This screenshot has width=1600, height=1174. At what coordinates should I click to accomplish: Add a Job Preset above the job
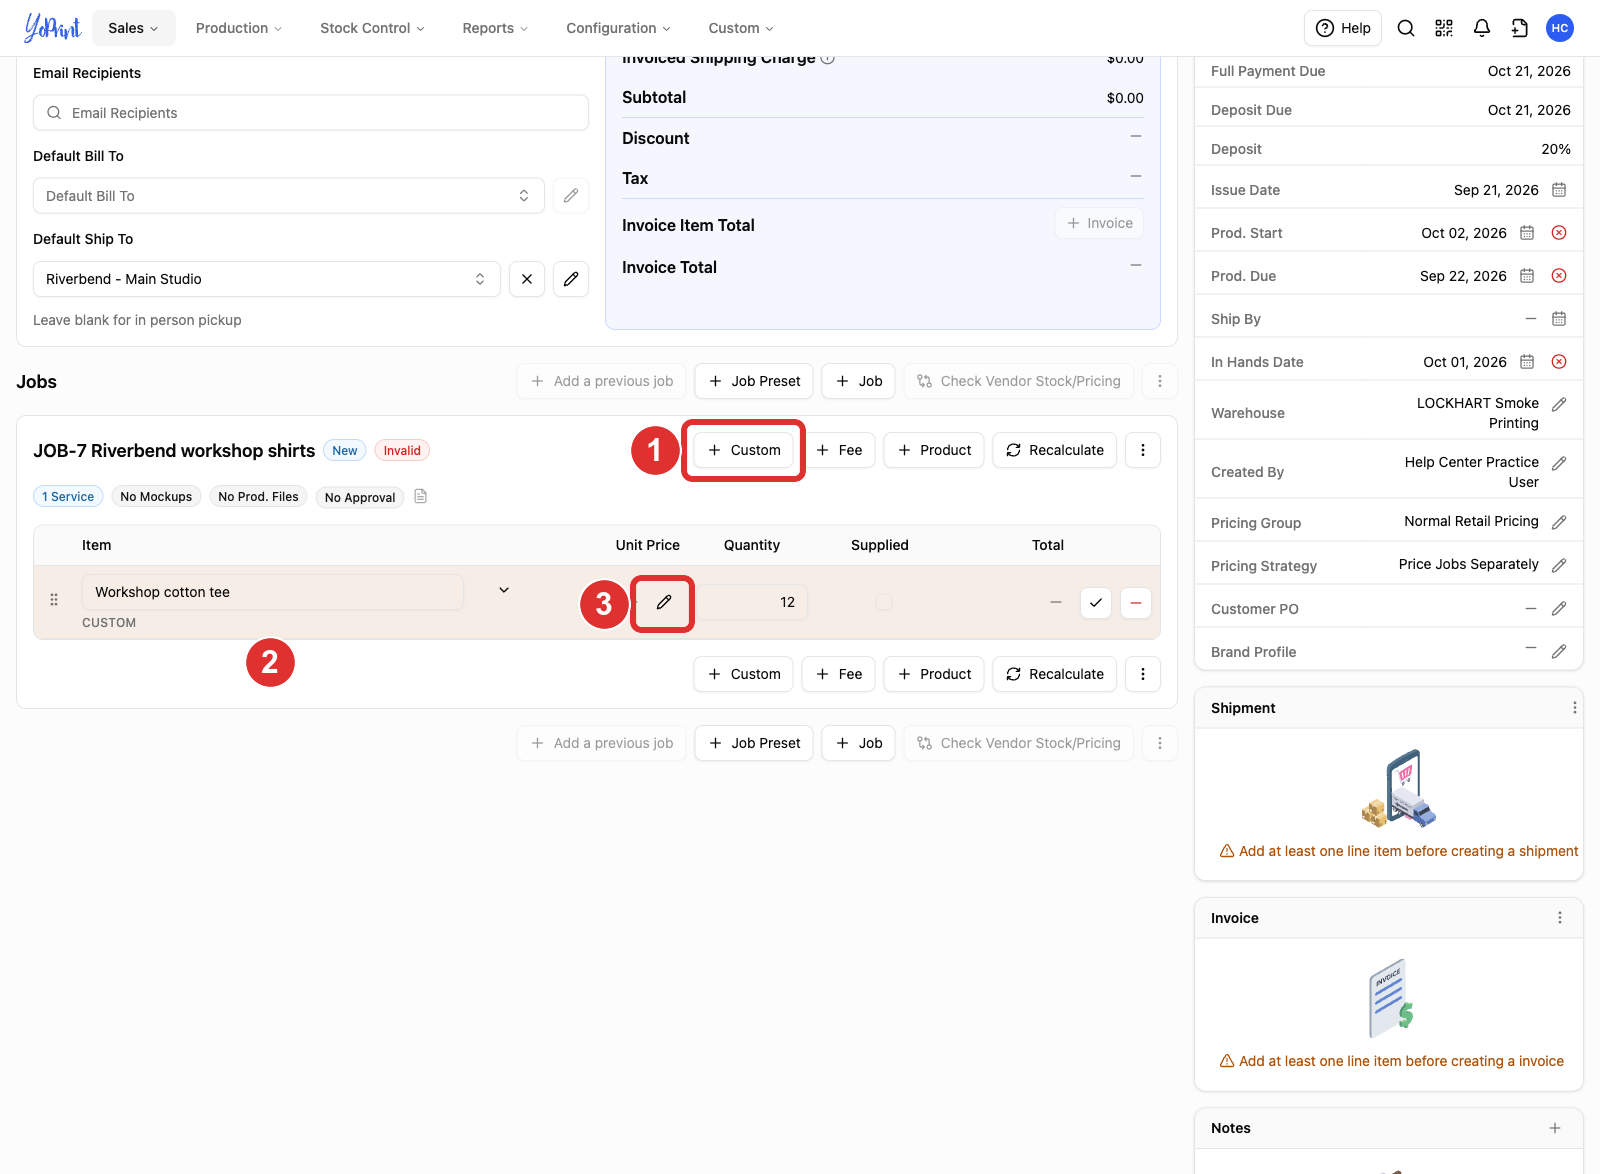(x=754, y=381)
